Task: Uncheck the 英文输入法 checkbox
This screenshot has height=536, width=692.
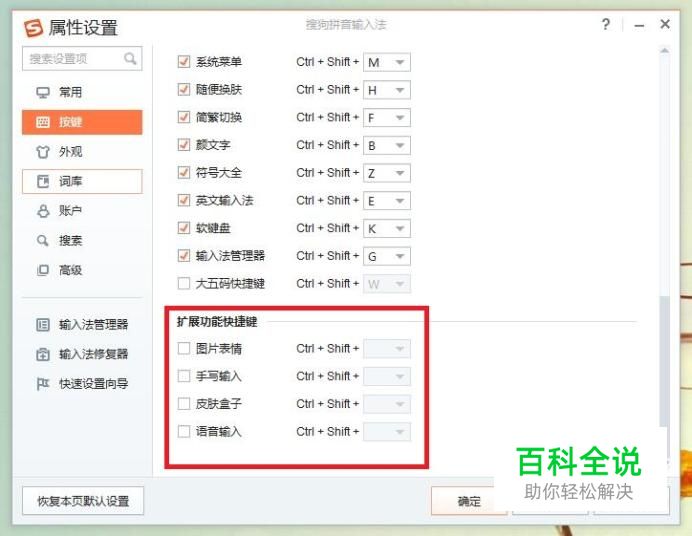Action: tap(184, 200)
